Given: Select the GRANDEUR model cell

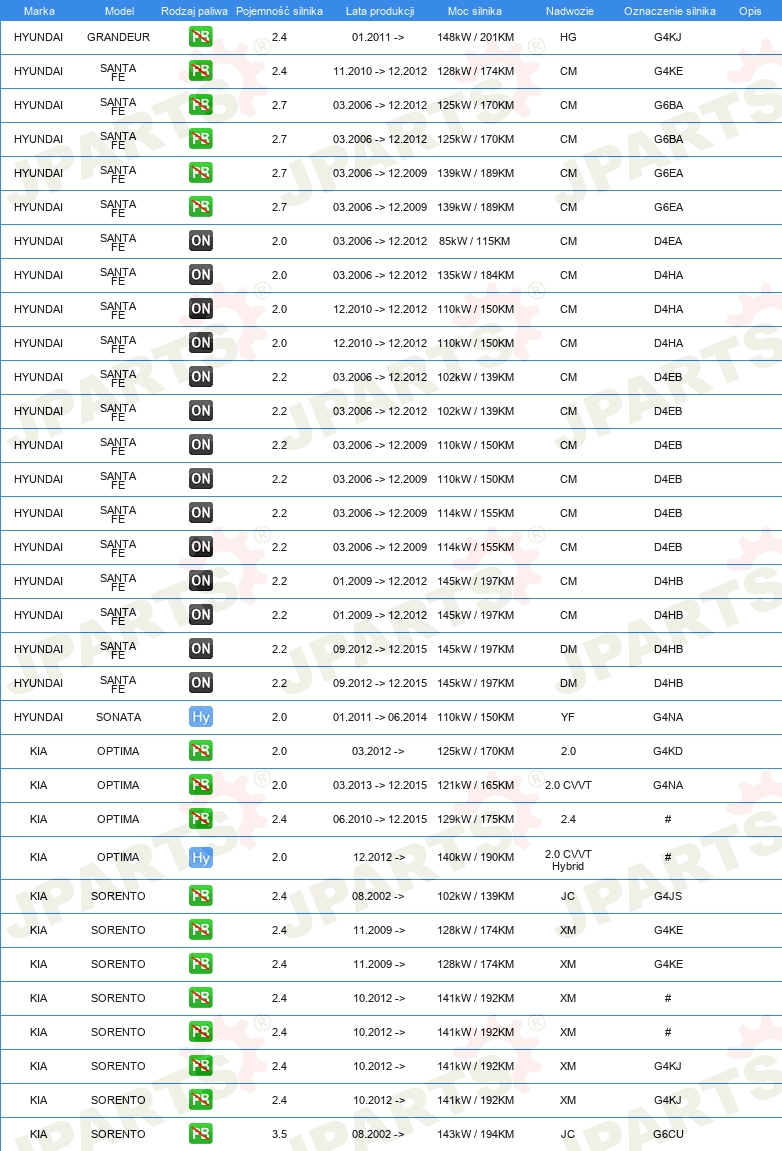Looking at the screenshot, I should [x=118, y=37].
